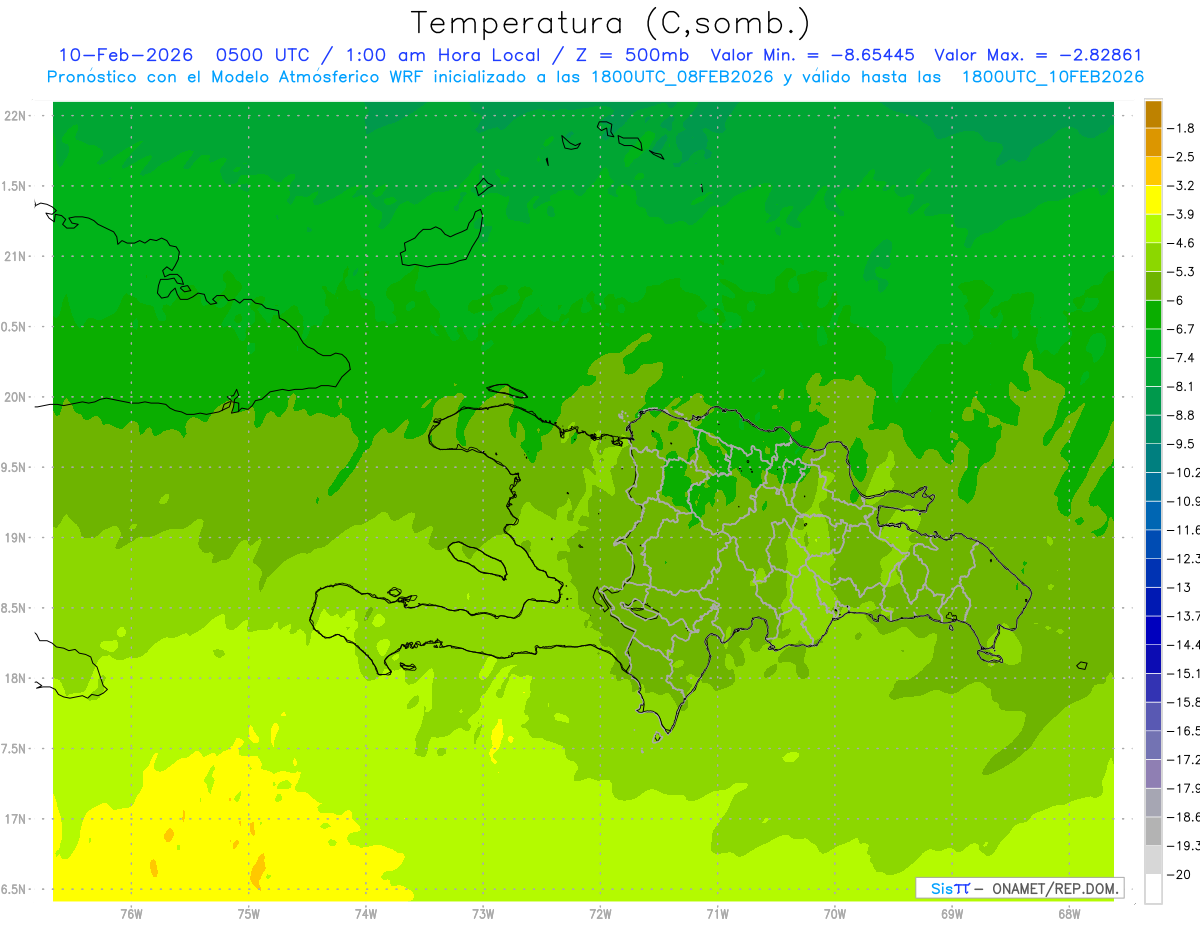This screenshot has width=1200, height=927.
Task: Click the -6.7 colorbar label
Action: [x=1180, y=329]
